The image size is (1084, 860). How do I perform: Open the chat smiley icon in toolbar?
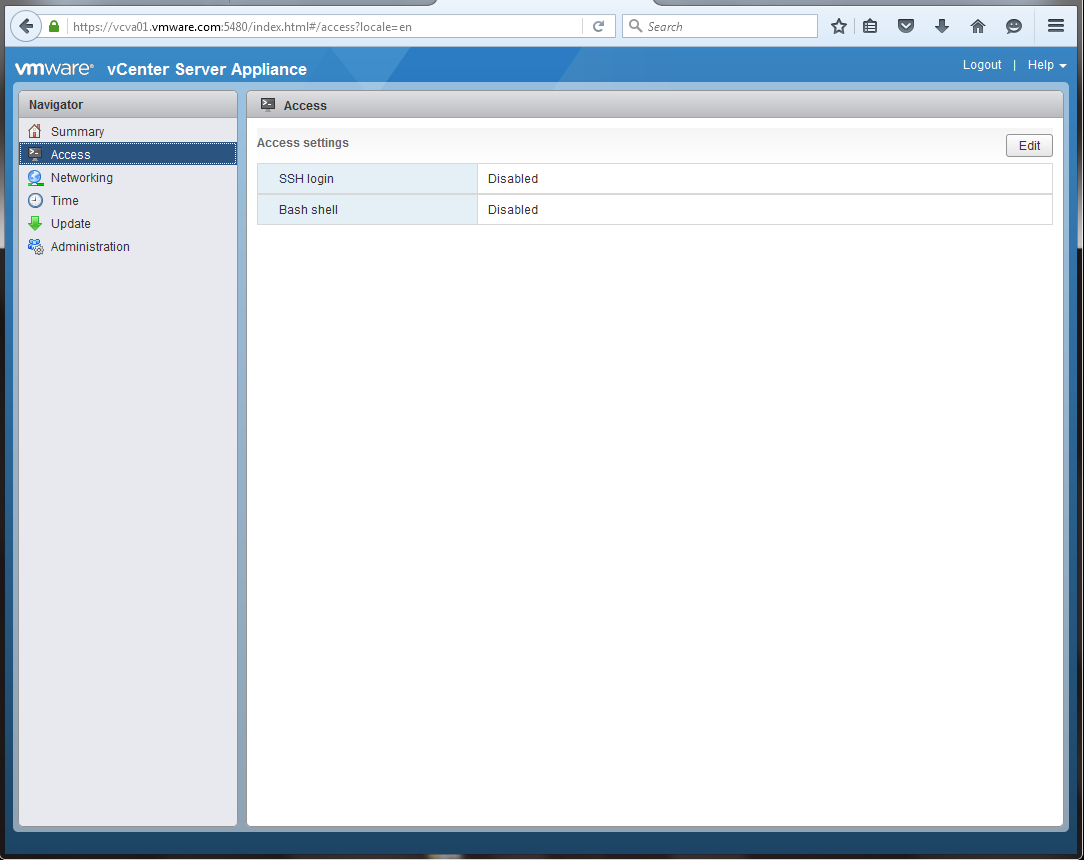tap(1013, 26)
